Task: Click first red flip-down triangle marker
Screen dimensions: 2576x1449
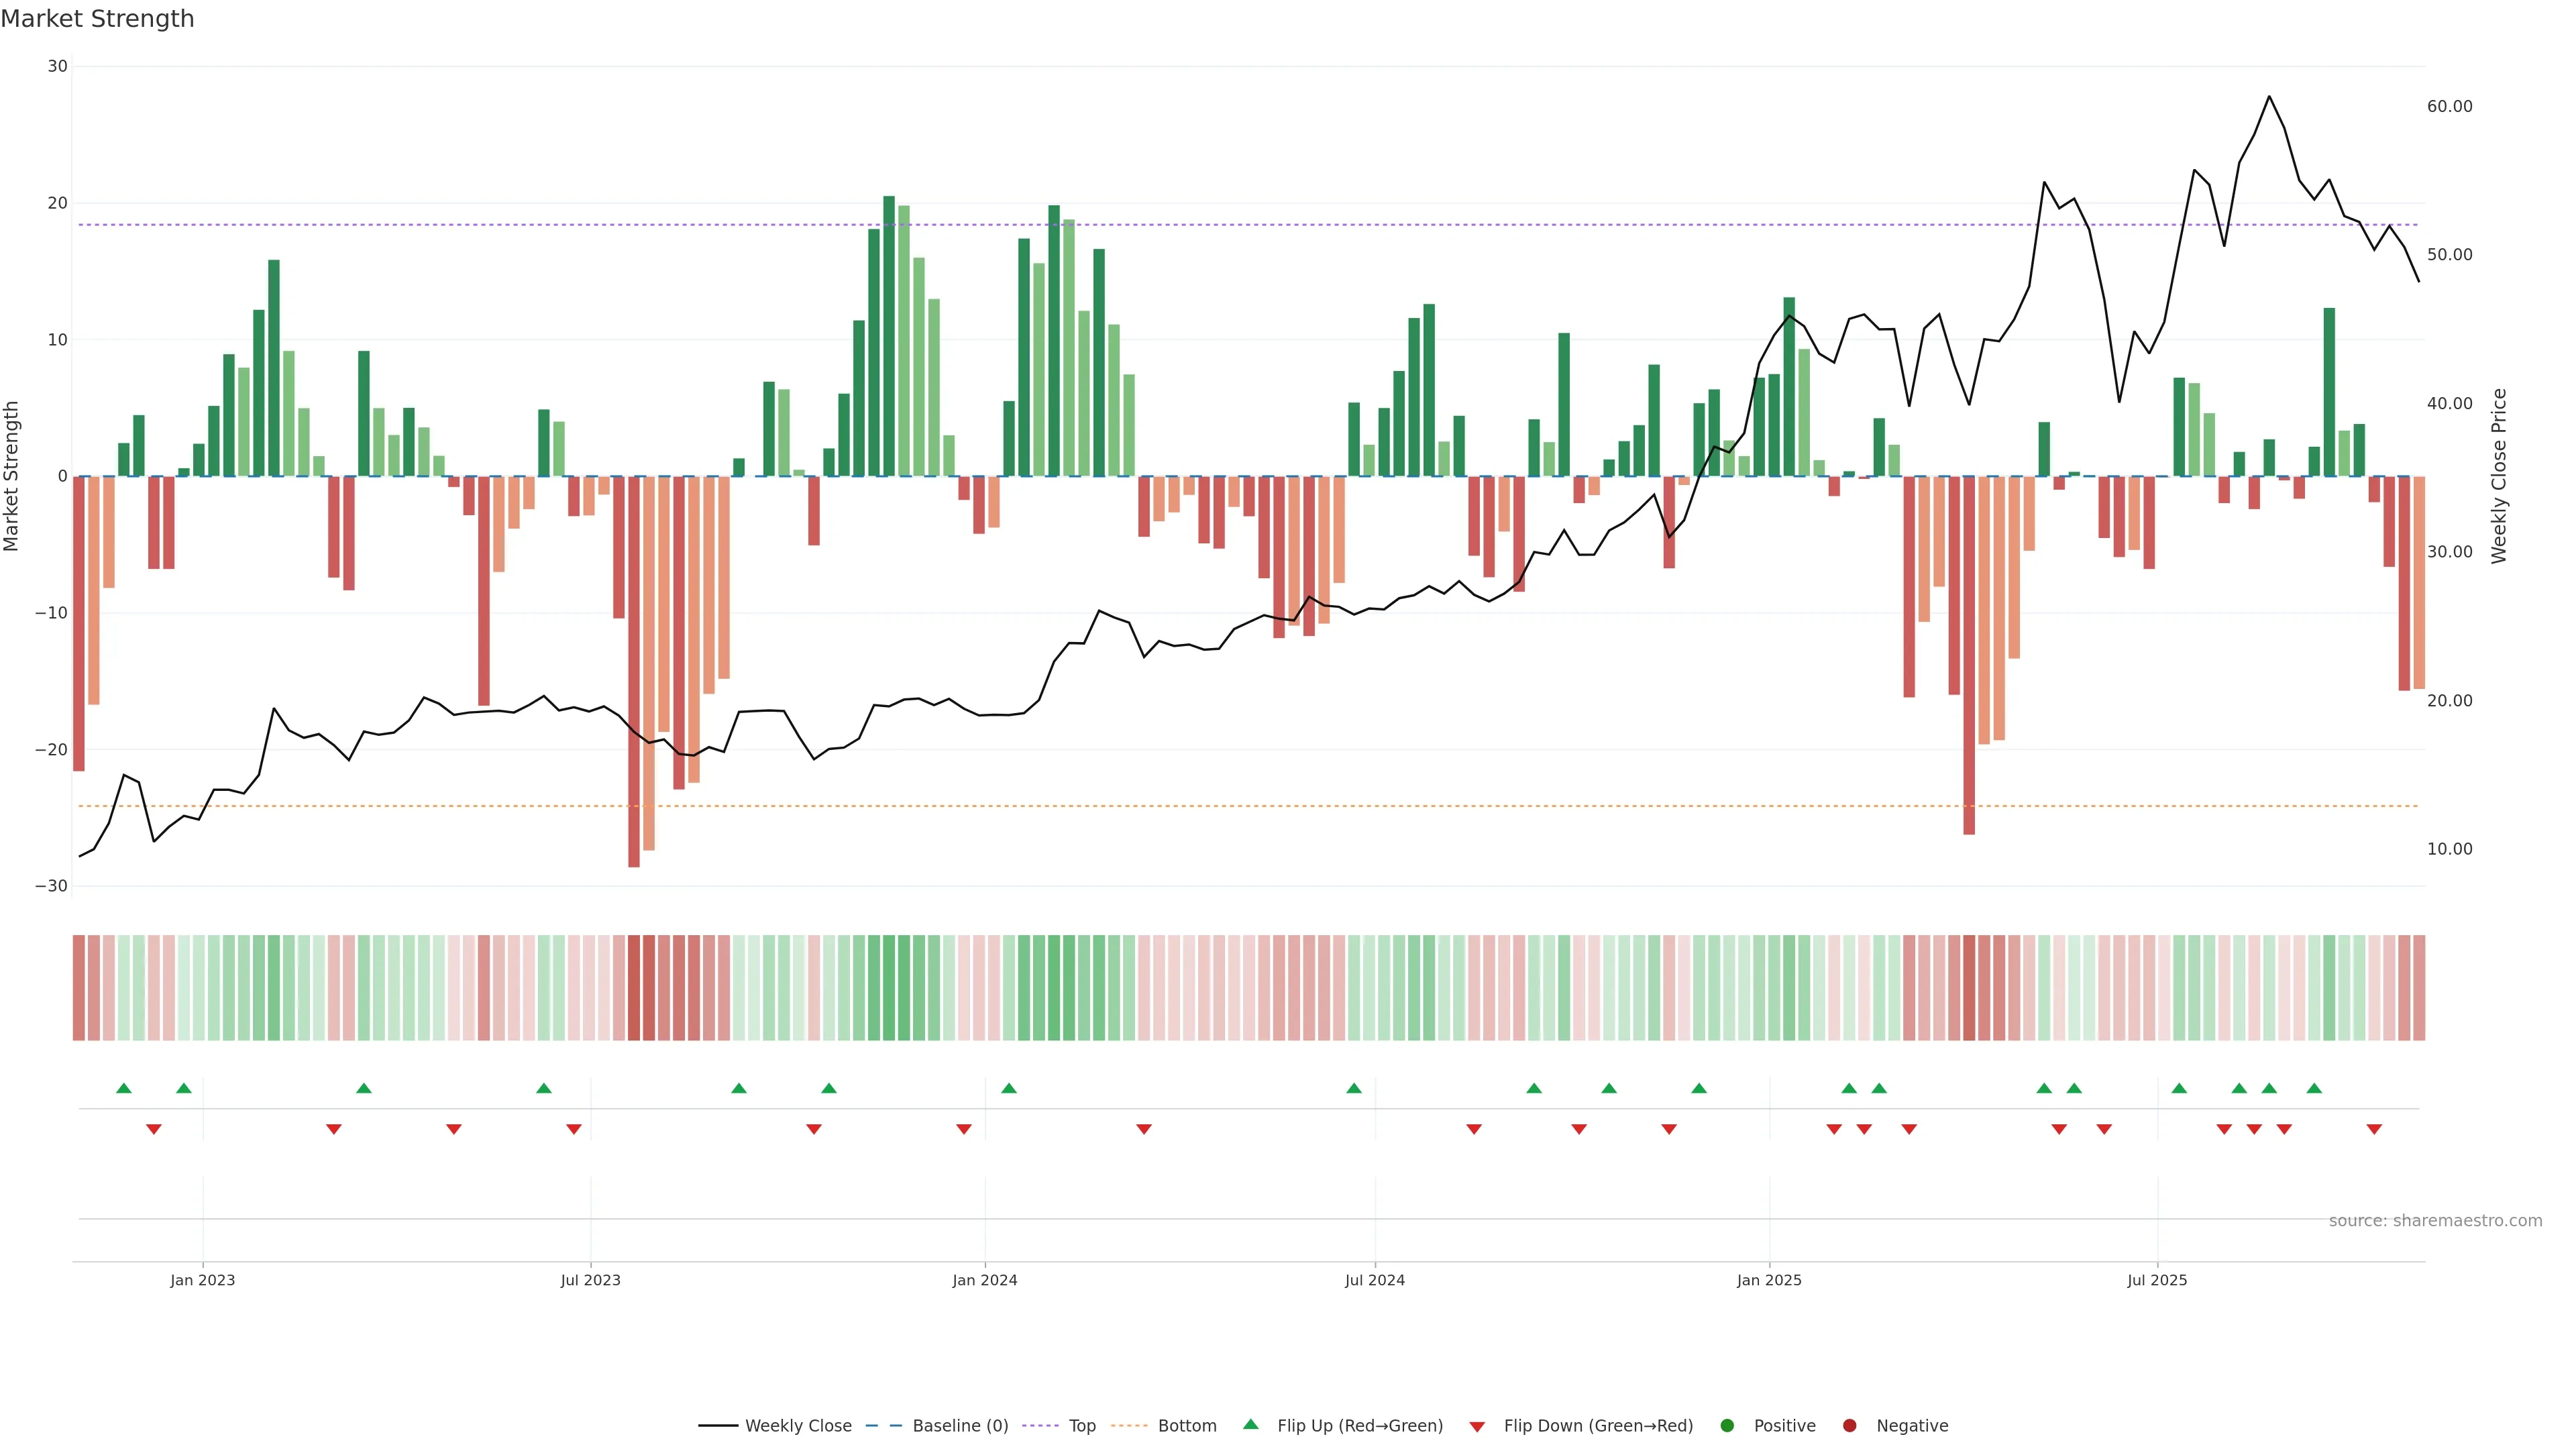Action: click(154, 1129)
